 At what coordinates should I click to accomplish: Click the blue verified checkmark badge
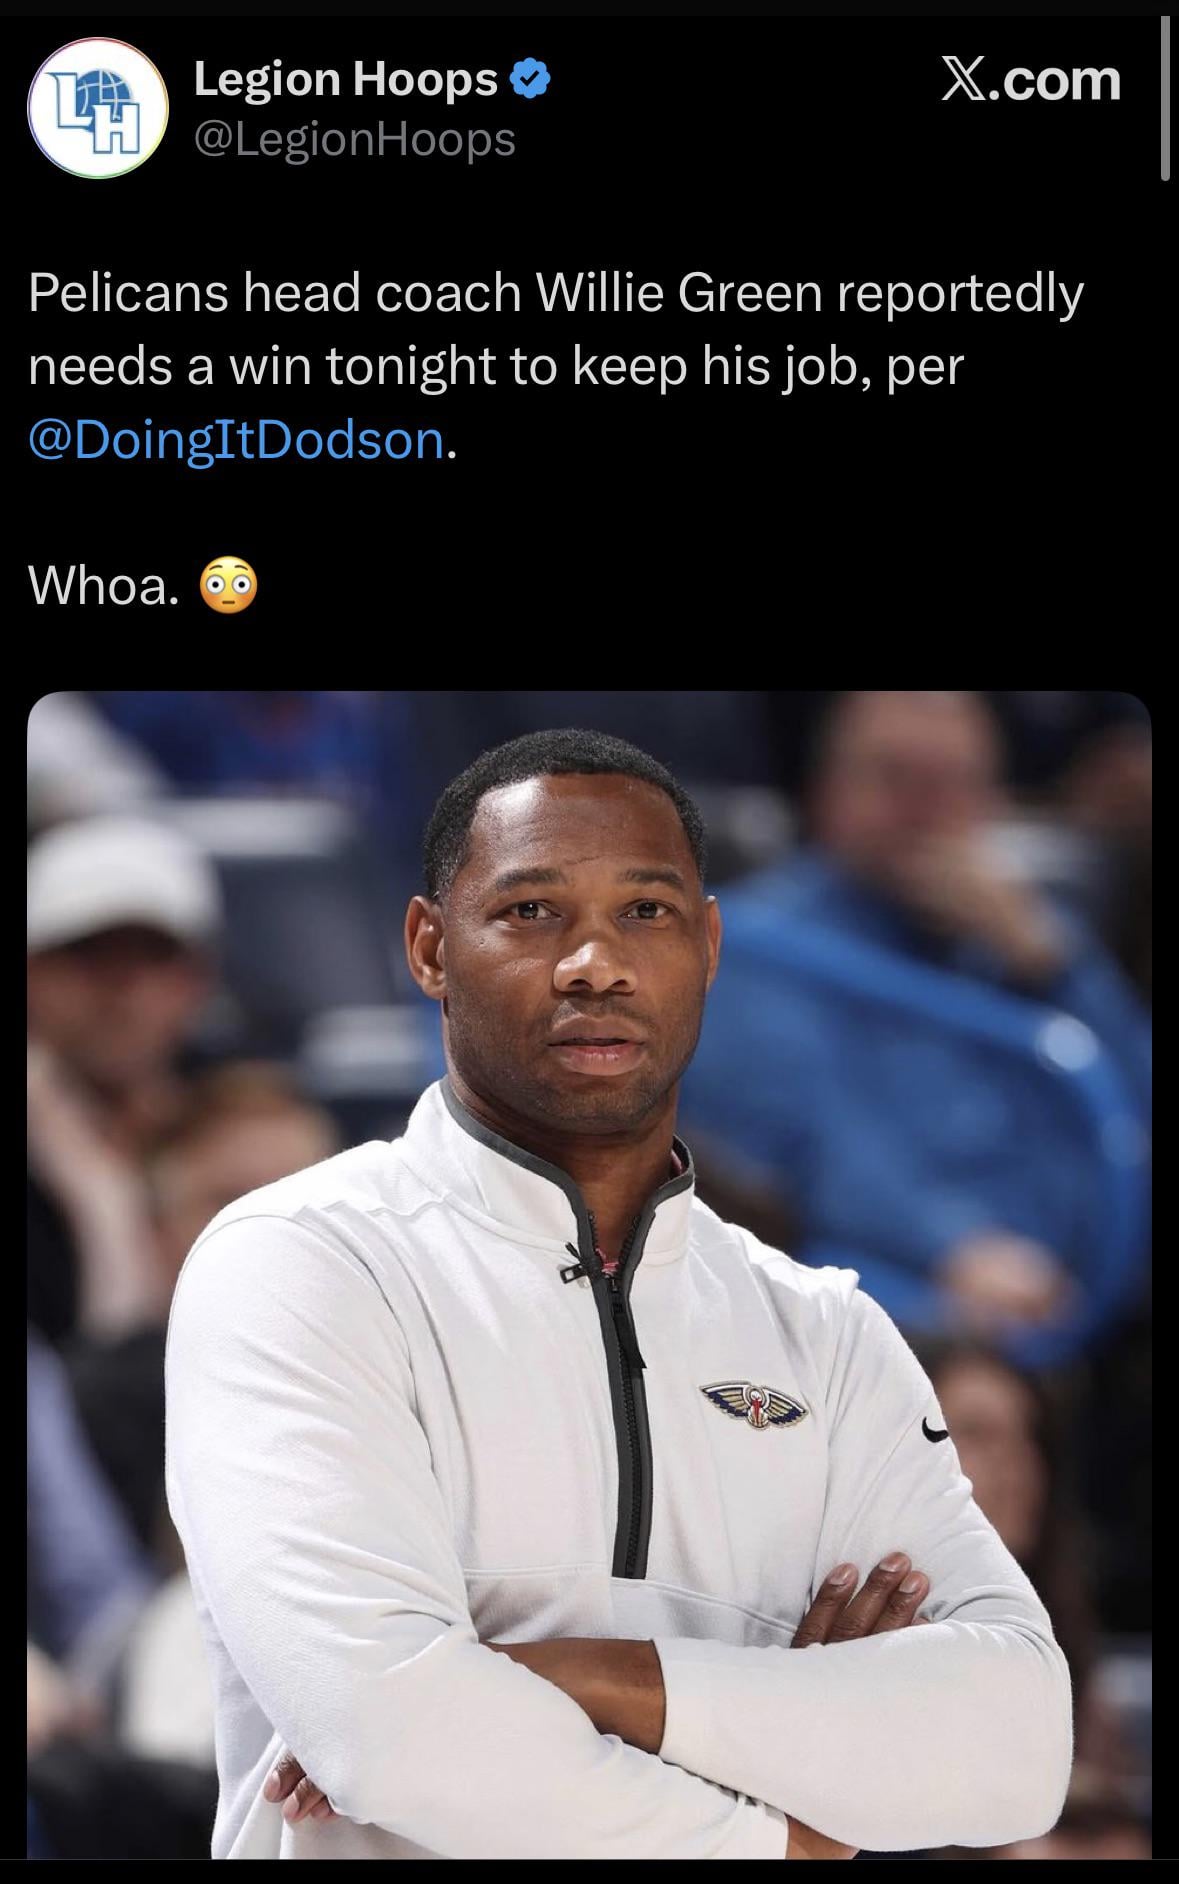coord(531,79)
